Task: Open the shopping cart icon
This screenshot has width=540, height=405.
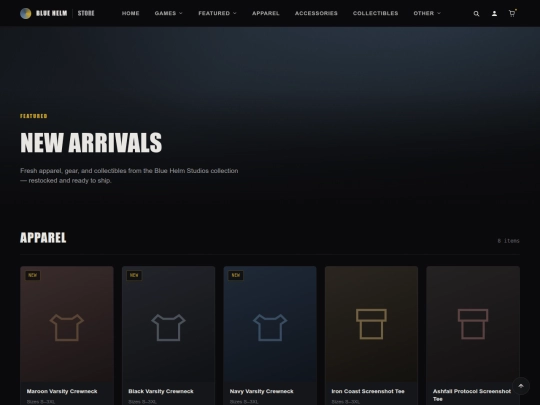Action: tap(512, 13)
